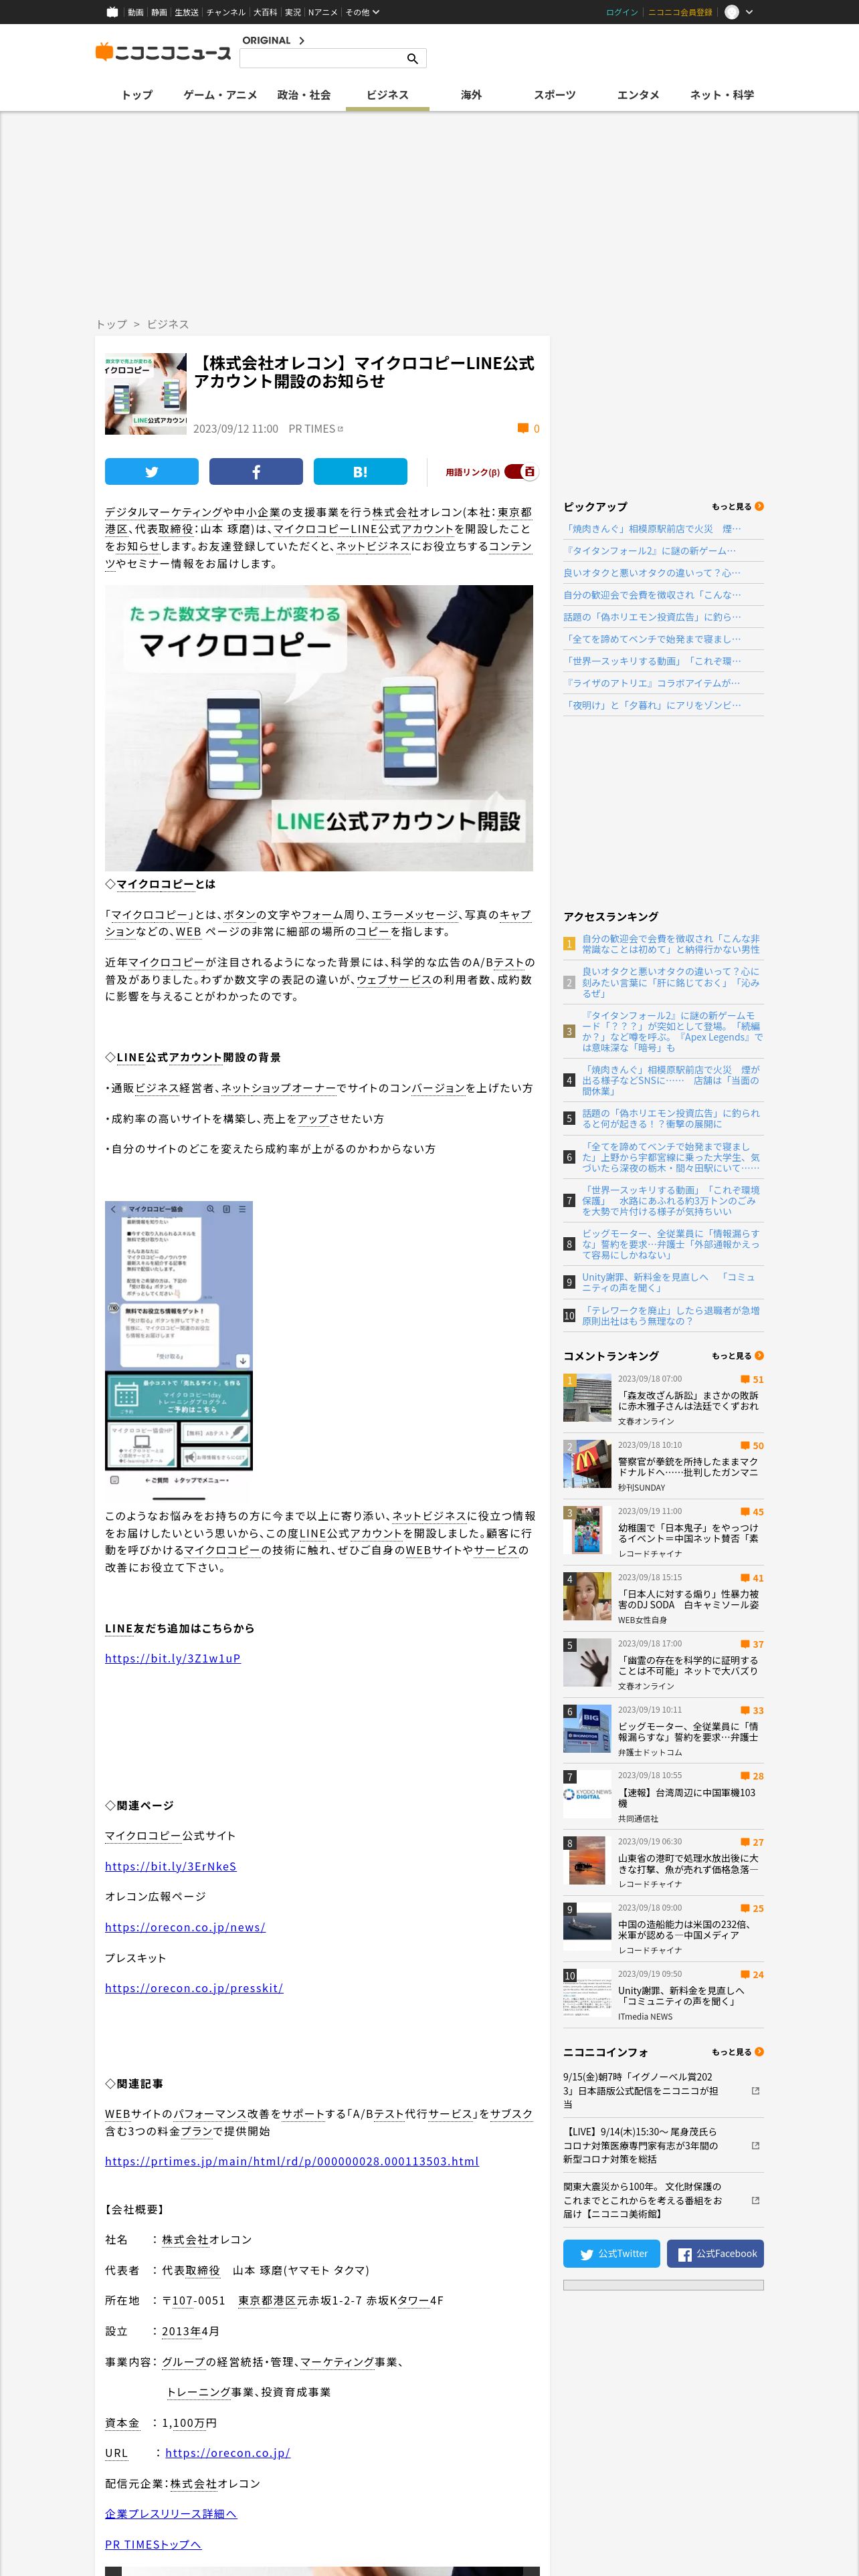Click the ビジネス breadcrumb link
The image size is (859, 2576).
[x=168, y=324]
